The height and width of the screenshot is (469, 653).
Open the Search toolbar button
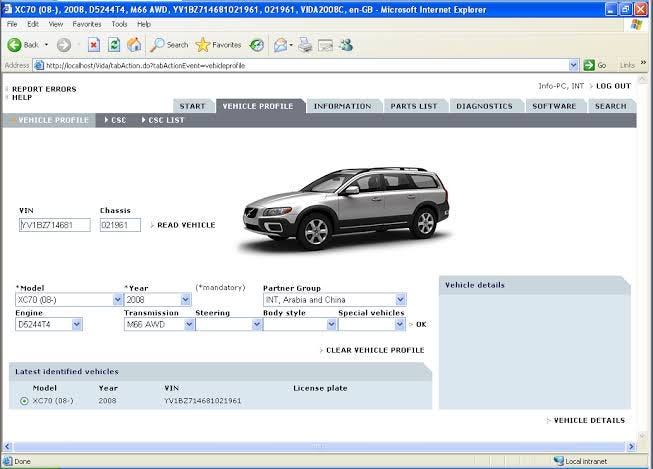coord(169,45)
